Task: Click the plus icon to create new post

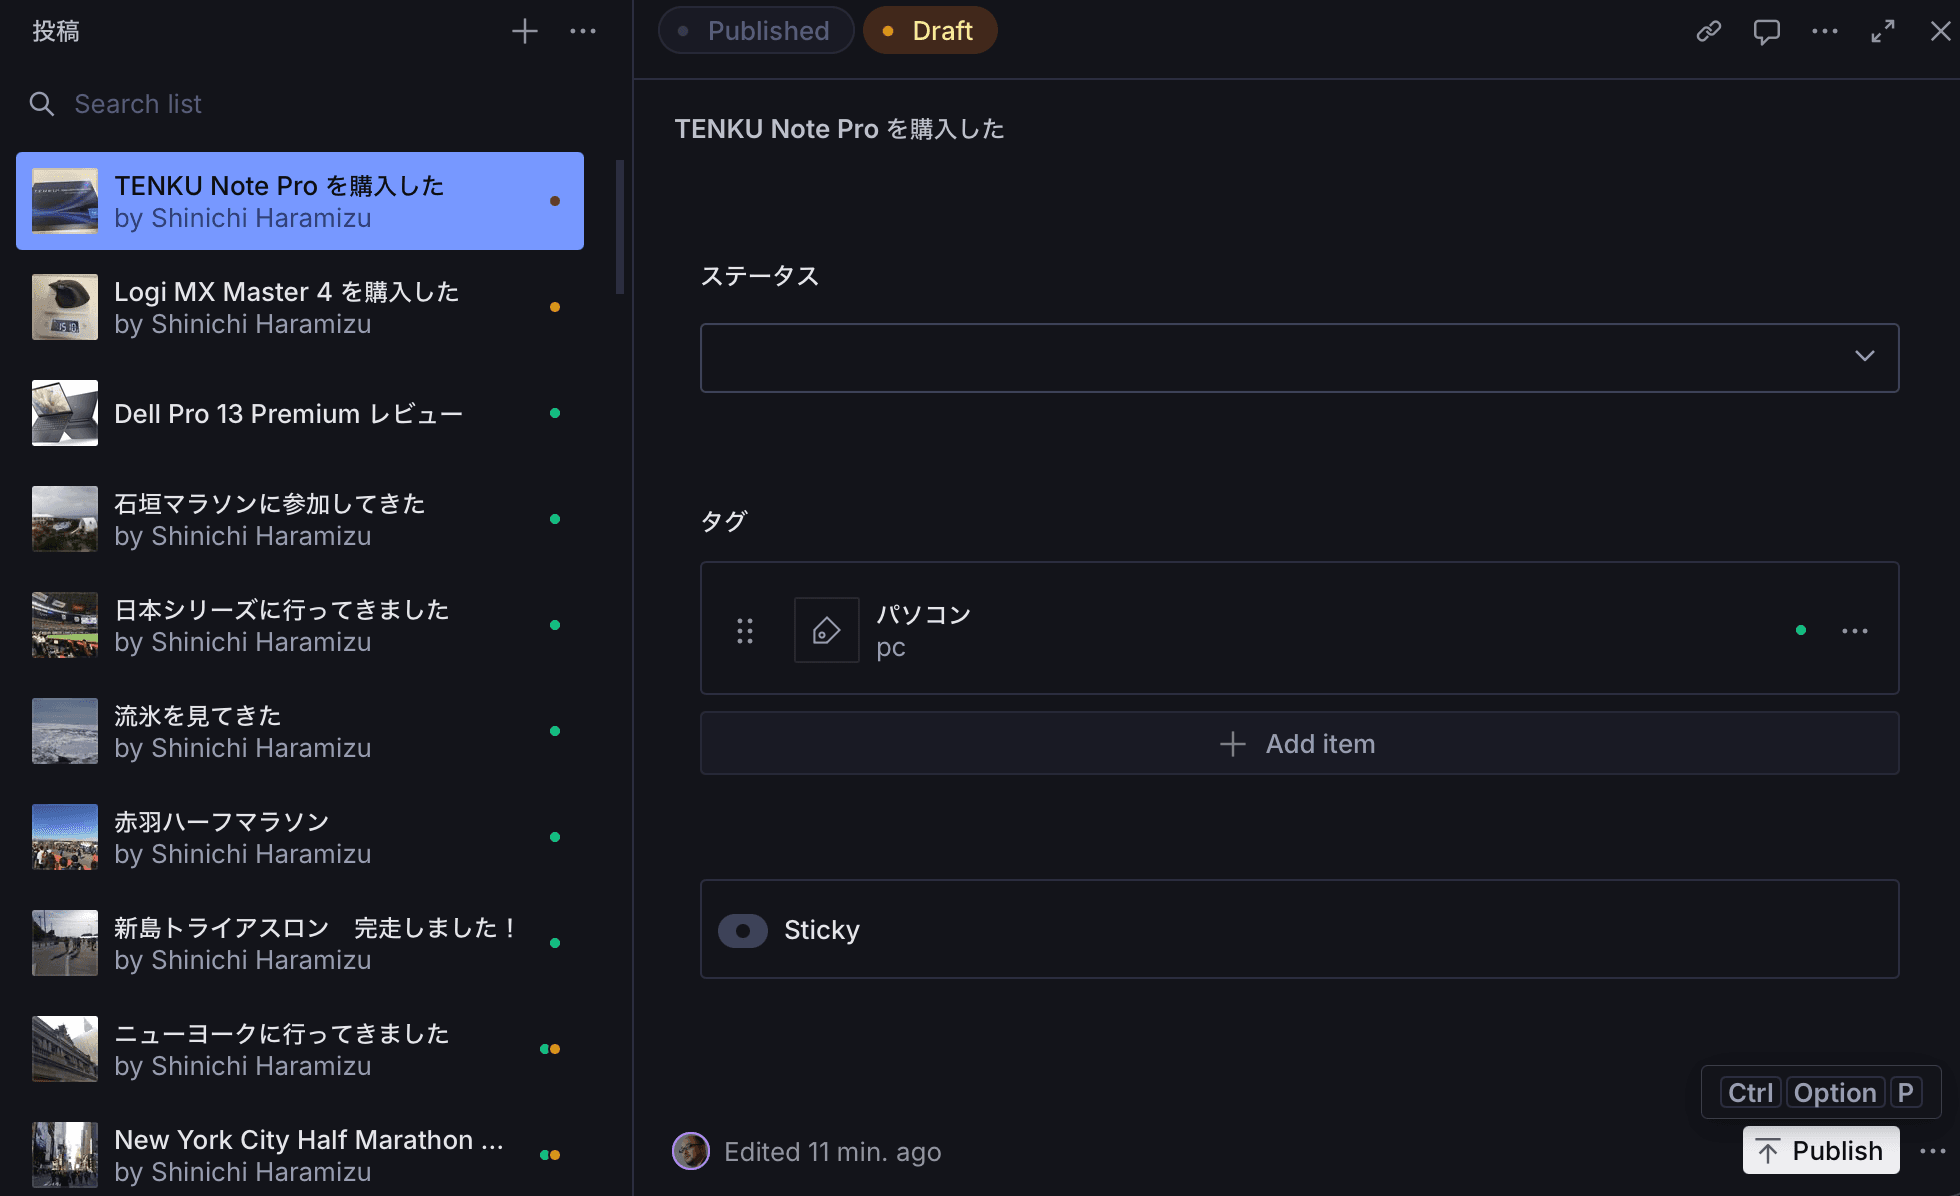Action: [x=525, y=32]
